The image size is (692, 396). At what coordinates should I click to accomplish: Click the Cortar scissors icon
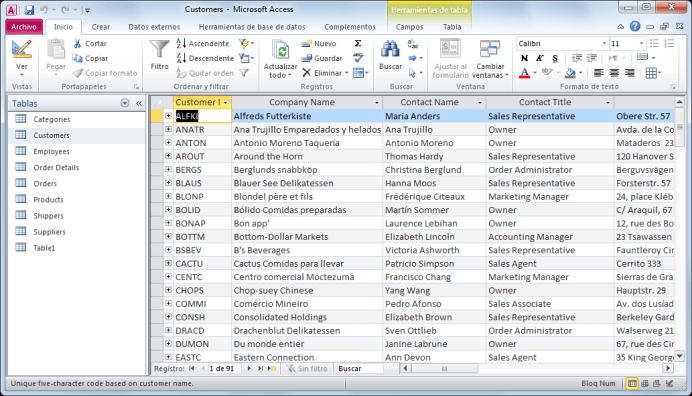tap(77, 43)
